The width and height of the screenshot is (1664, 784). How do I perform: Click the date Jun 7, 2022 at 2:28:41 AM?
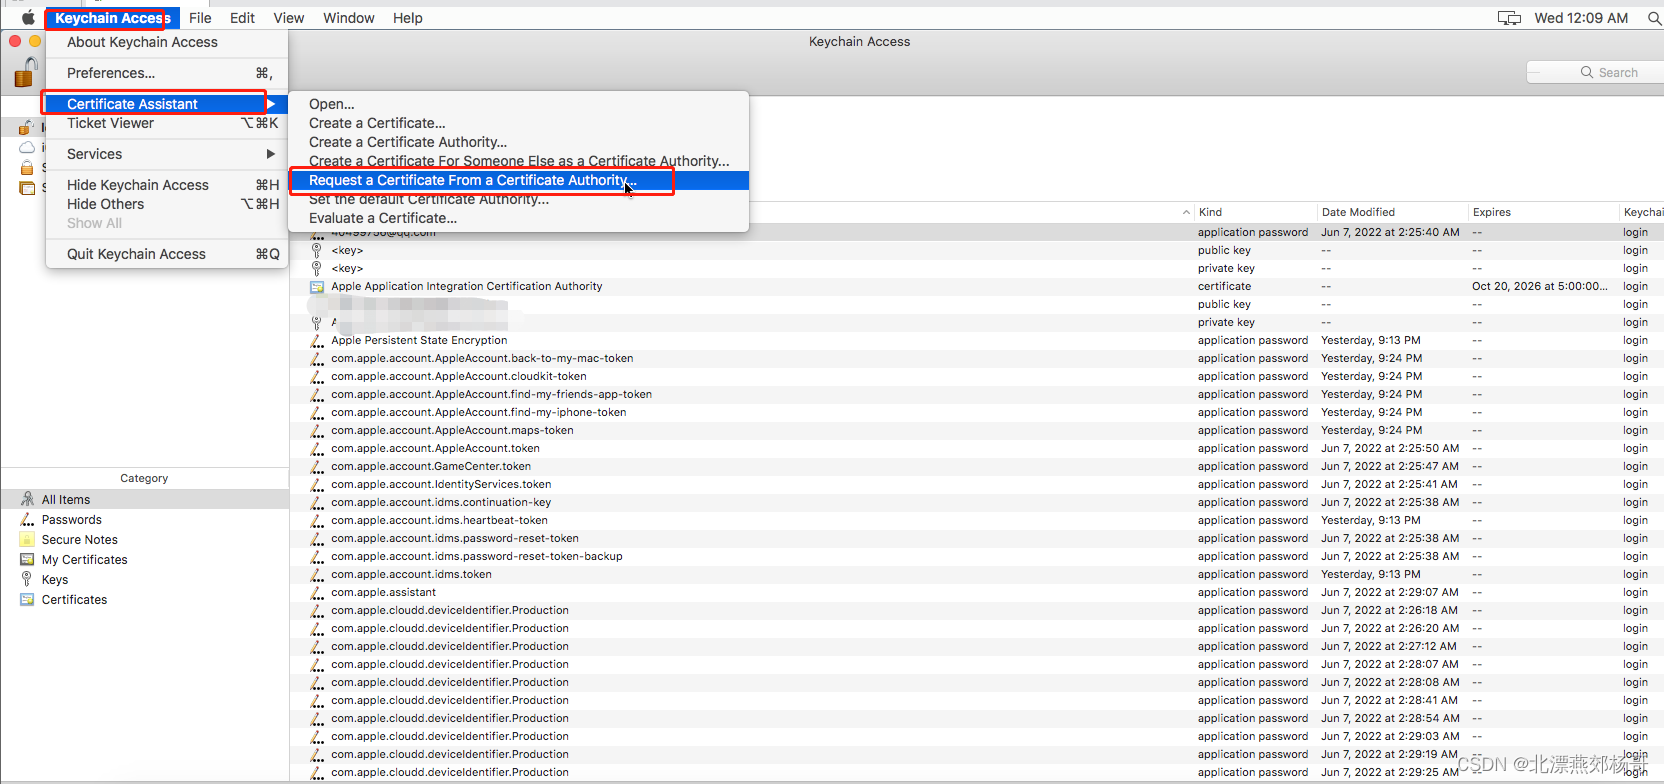[1390, 700]
